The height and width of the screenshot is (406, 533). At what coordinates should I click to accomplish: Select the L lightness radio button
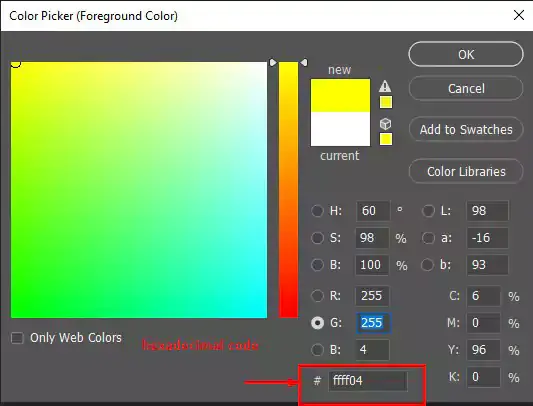coord(428,211)
